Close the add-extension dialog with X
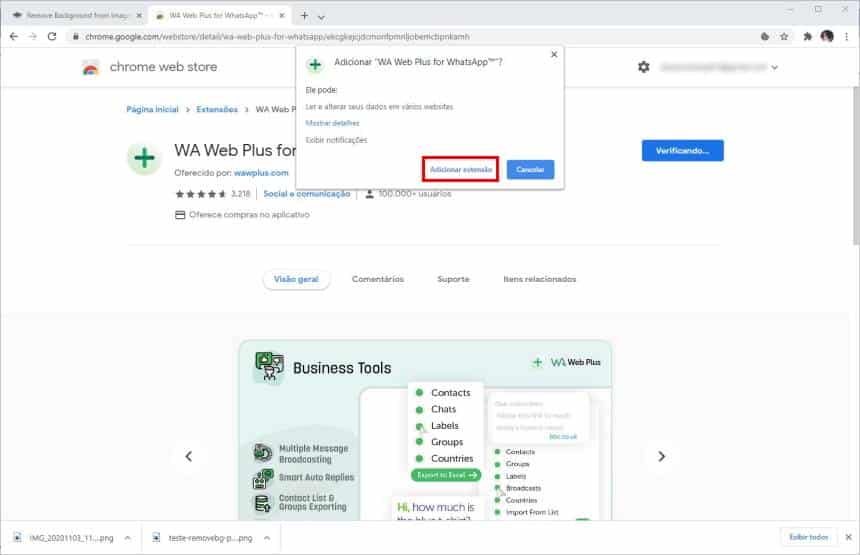Image resolution: width=860 pixels, height=555 pixels. click(554, 54)
